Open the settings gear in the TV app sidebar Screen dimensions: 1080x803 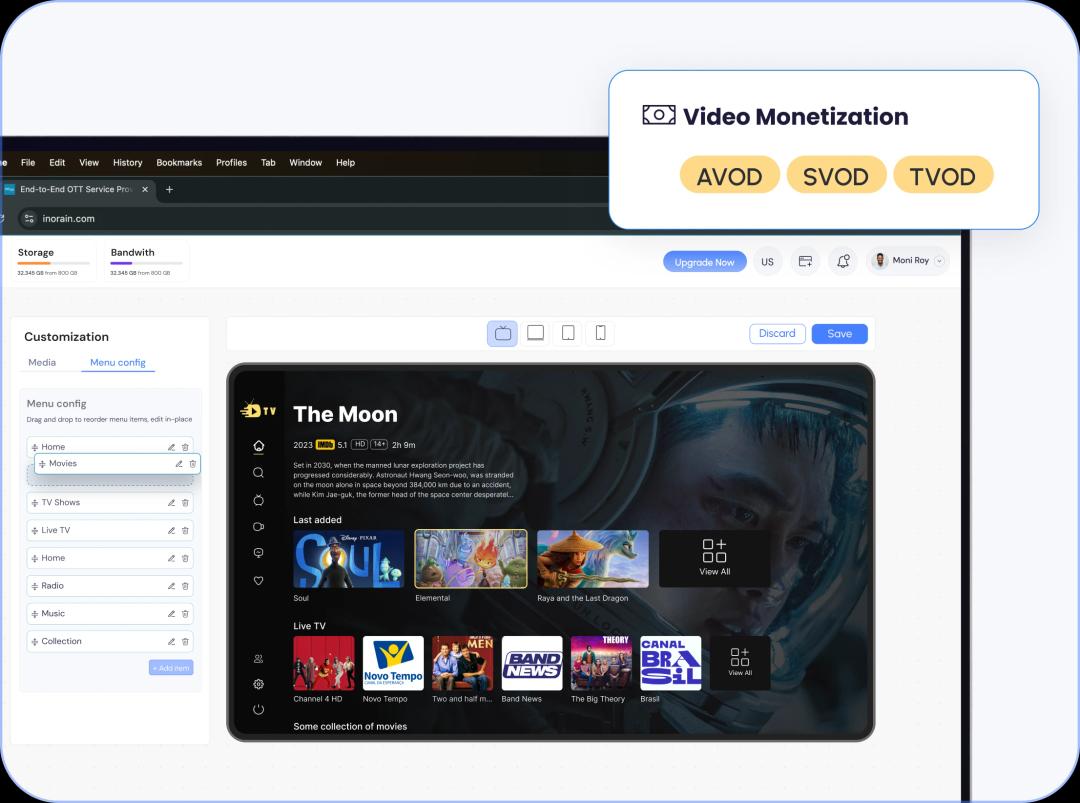(259, 684)
